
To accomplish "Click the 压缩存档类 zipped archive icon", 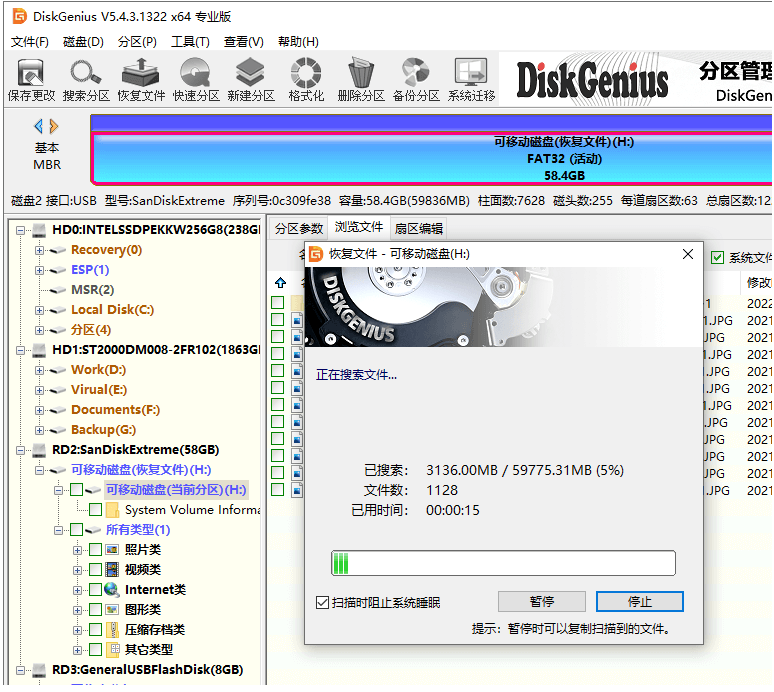I will pyautogui.click(x=113, y=629).
